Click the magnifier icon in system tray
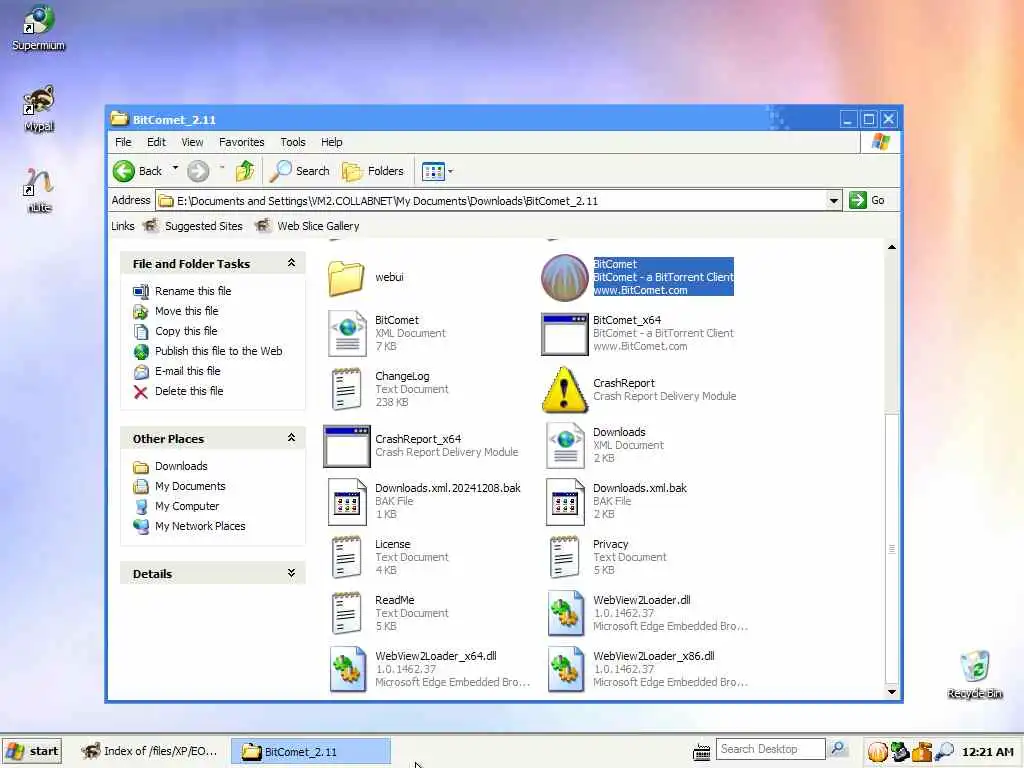 coord(944,752)
